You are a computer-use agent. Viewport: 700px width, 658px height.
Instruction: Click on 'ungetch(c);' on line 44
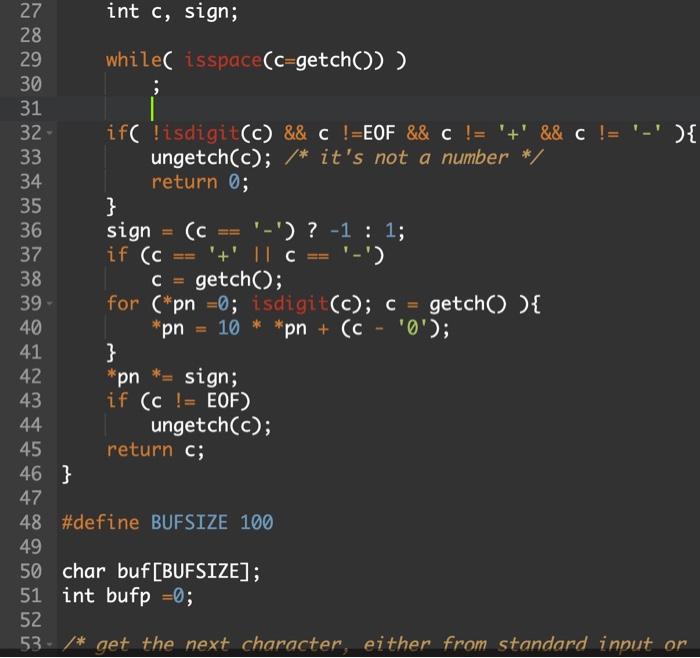211,425
